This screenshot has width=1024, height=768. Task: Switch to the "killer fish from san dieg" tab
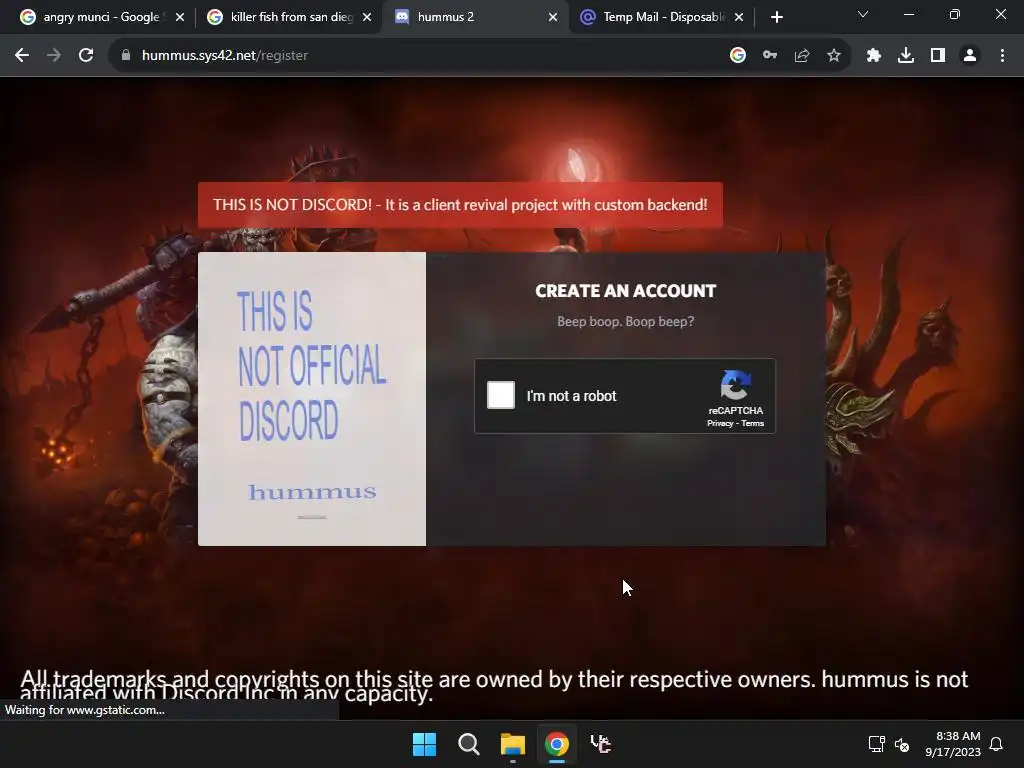click(291, 17)
